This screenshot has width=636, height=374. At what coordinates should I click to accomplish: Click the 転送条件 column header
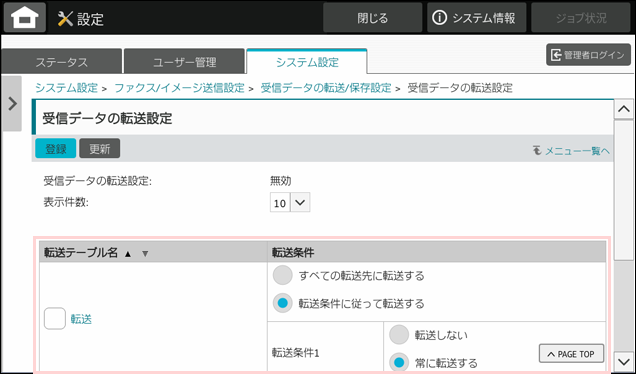point(436,252)
